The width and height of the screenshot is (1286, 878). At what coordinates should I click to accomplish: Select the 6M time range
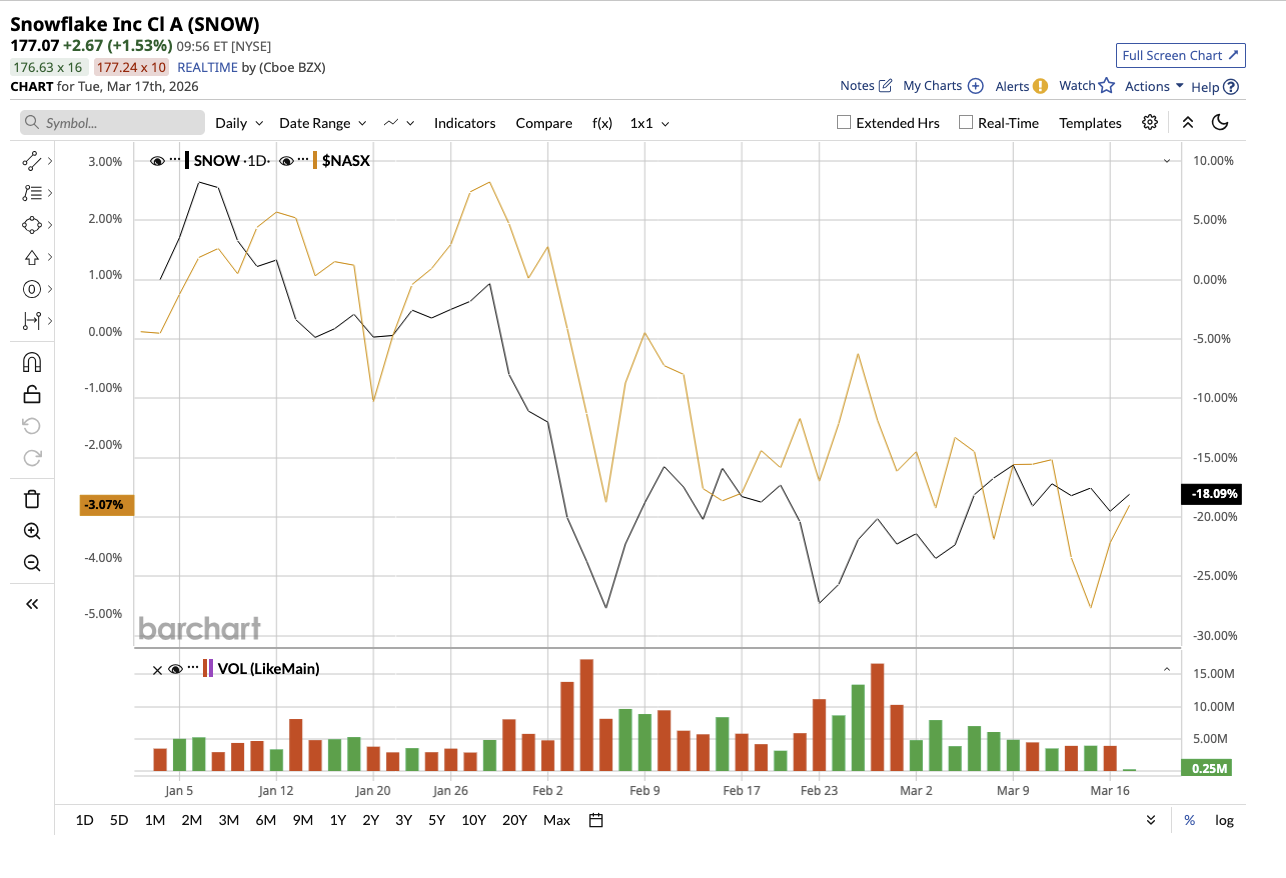point(265,820)
